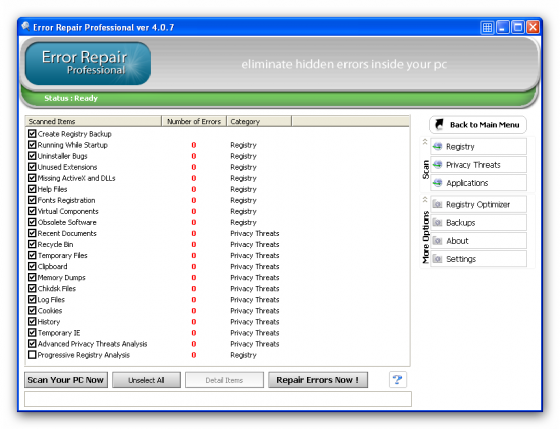Sort by Number of Errors column header
The image size is (560, 429).
pyautogui.click(x=194, y=121)
